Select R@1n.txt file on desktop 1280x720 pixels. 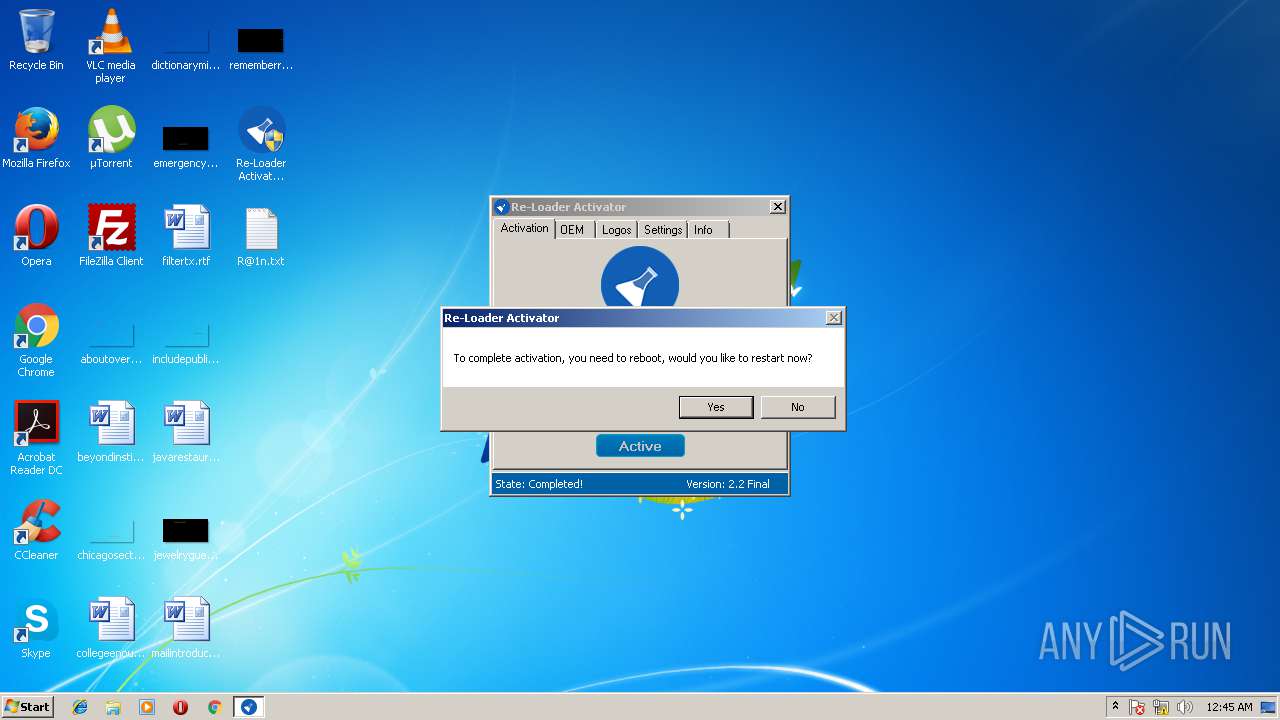261,236
